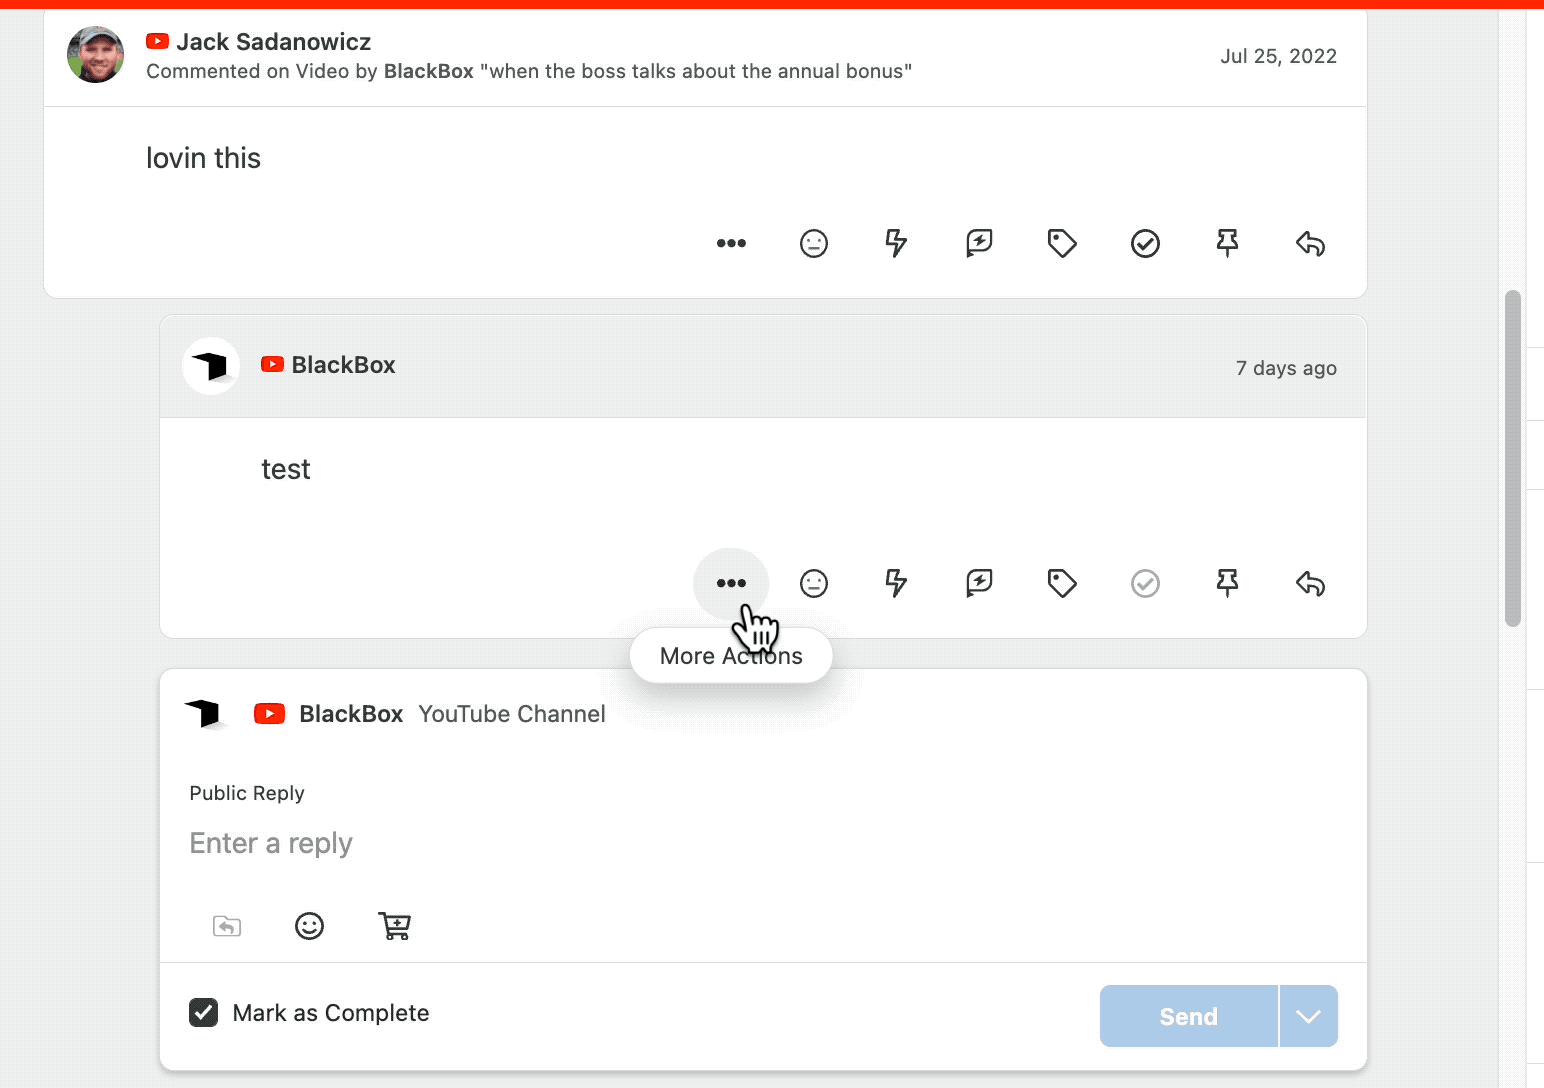Click the YouTube icon in the reply composer header

coord(269,713)
